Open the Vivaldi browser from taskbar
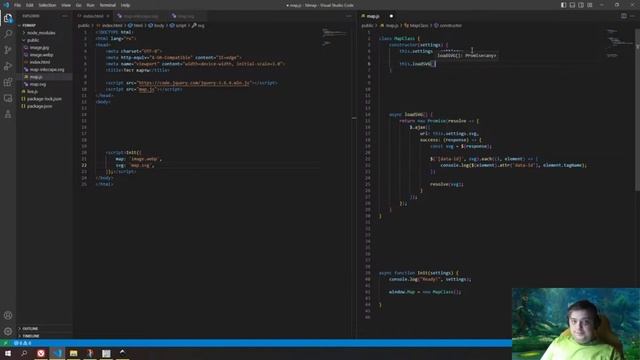 click(40, 353)
